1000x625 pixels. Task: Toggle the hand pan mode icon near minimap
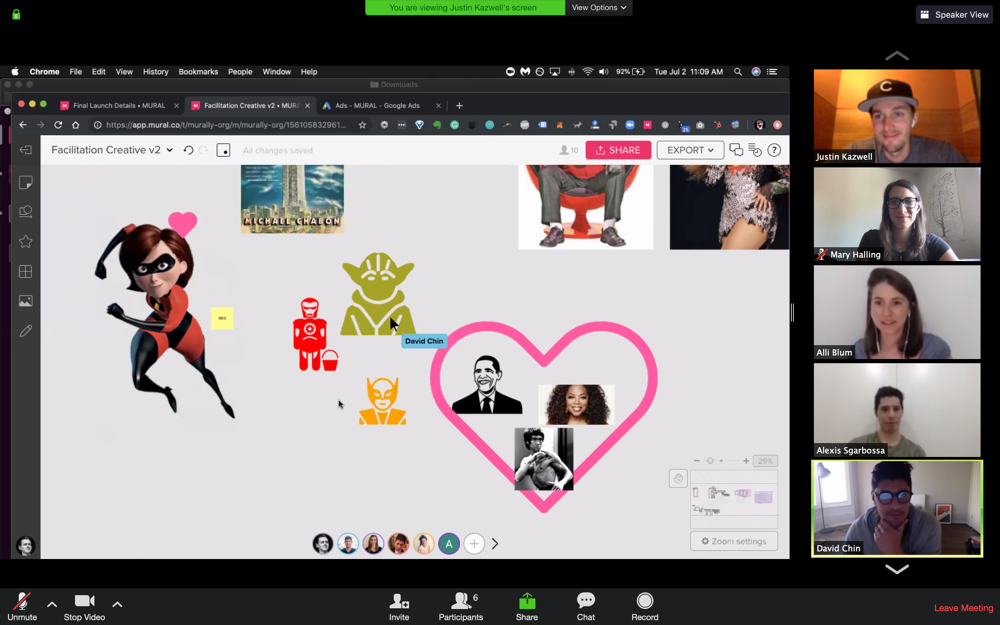point(678,478)
